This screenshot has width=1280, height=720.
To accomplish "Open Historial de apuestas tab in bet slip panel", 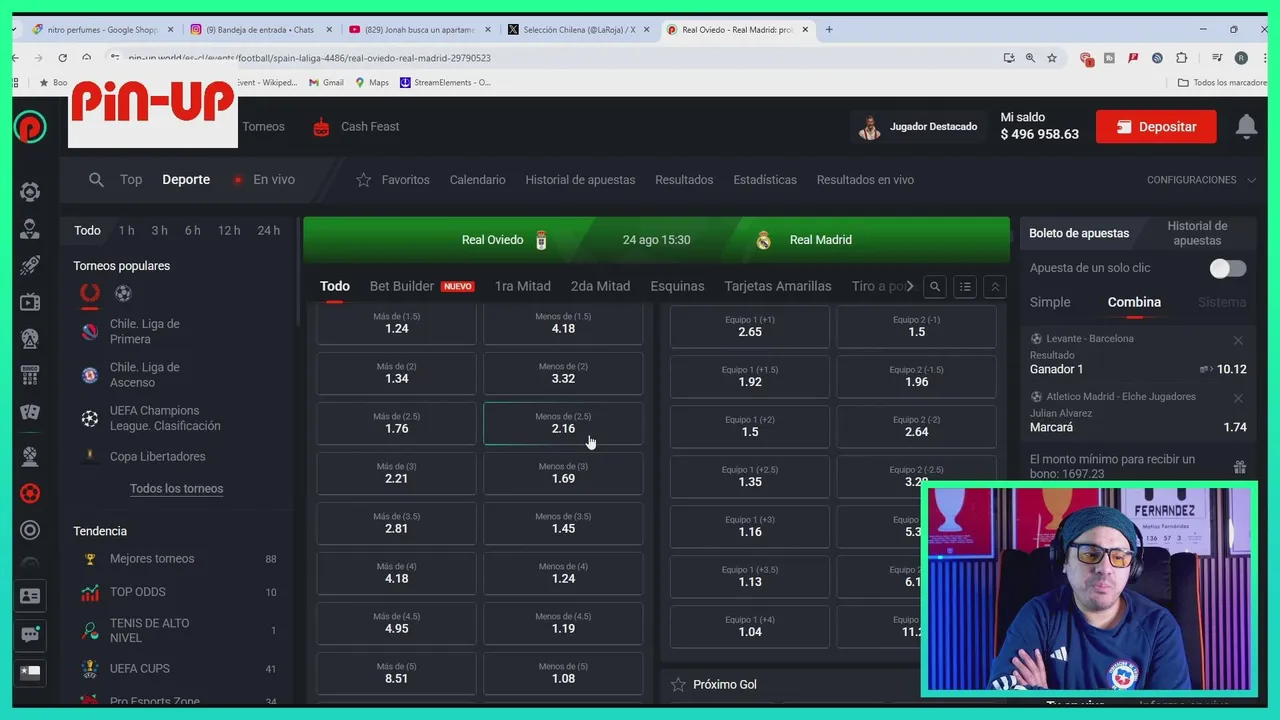I will tap(1197, 233).
